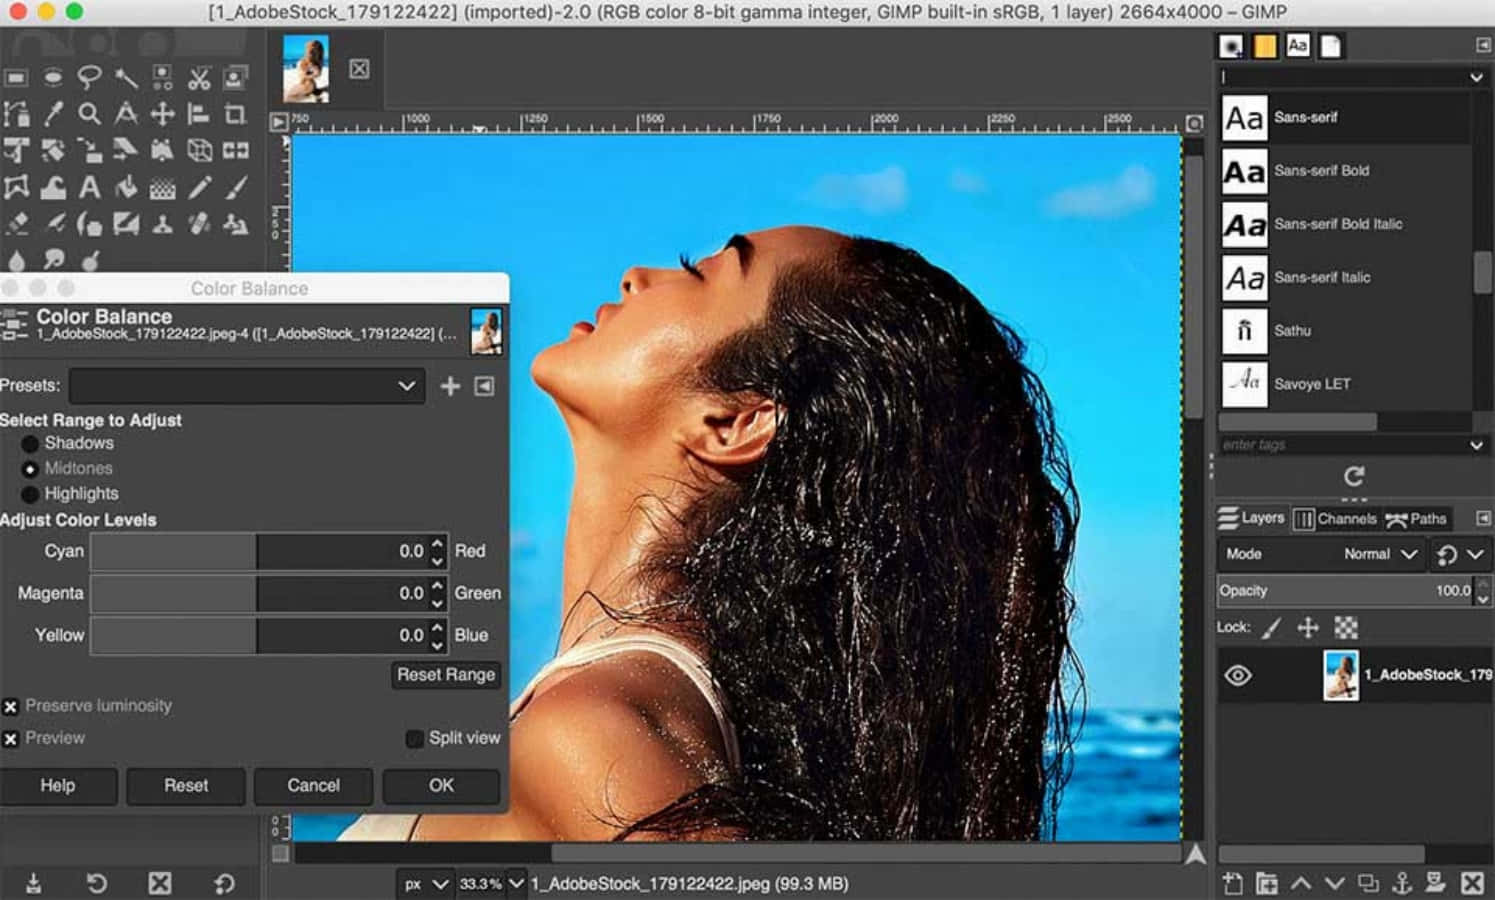Switch to the Layers tab
This screenshot has height=900, width=1495.
click(1251, 518)
